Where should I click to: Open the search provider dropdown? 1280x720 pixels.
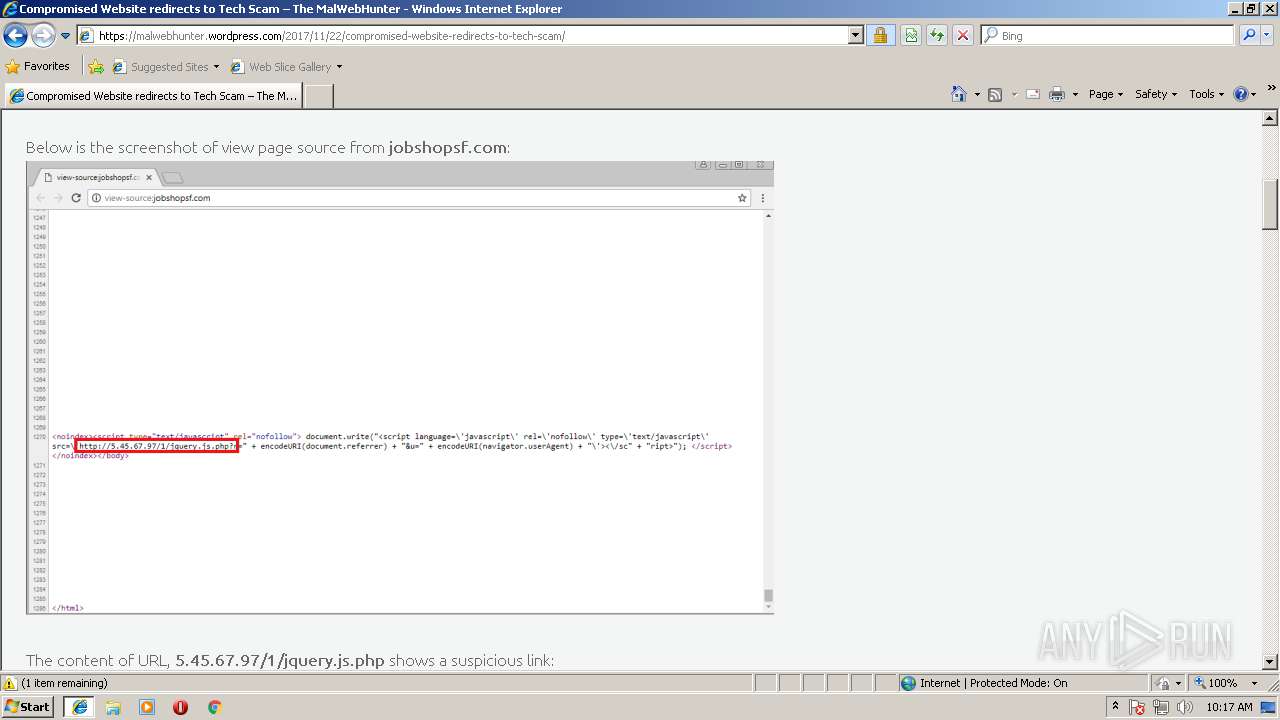(1268, 36)
